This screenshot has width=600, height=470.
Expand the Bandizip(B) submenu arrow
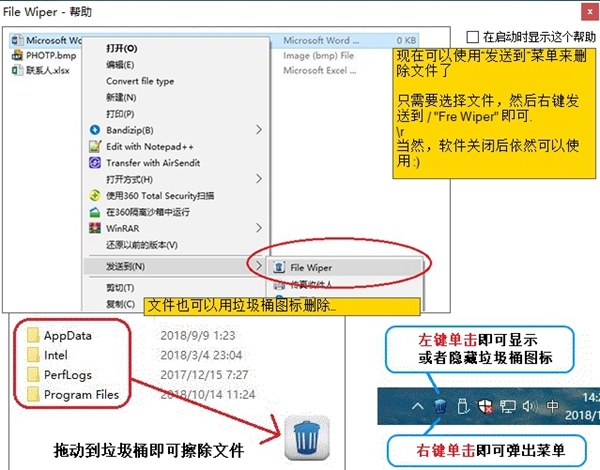tap(259, 130)
